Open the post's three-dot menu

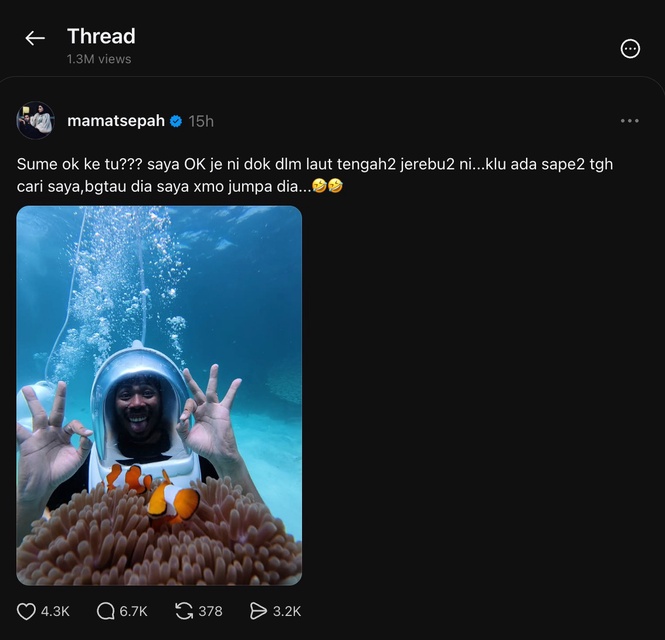[629, 121]
